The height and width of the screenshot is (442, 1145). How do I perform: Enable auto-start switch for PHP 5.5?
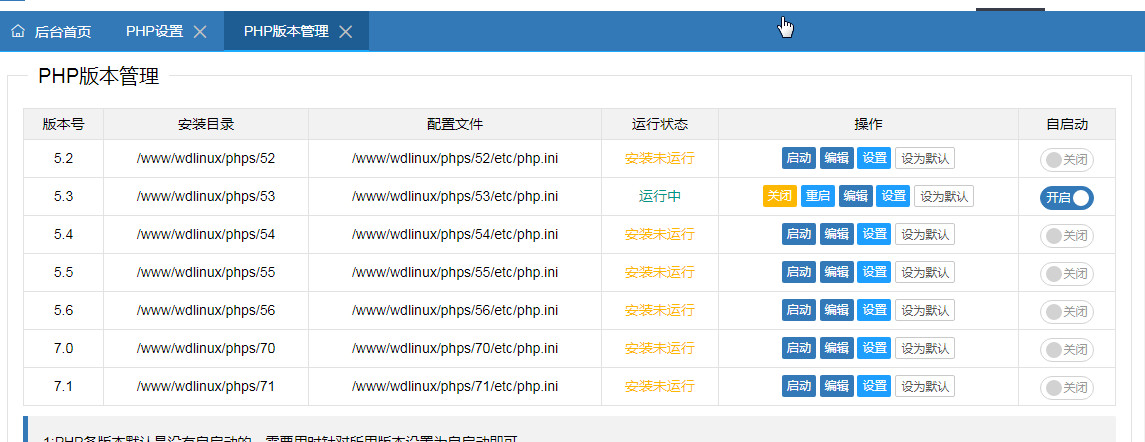[x=1066, y=273]
